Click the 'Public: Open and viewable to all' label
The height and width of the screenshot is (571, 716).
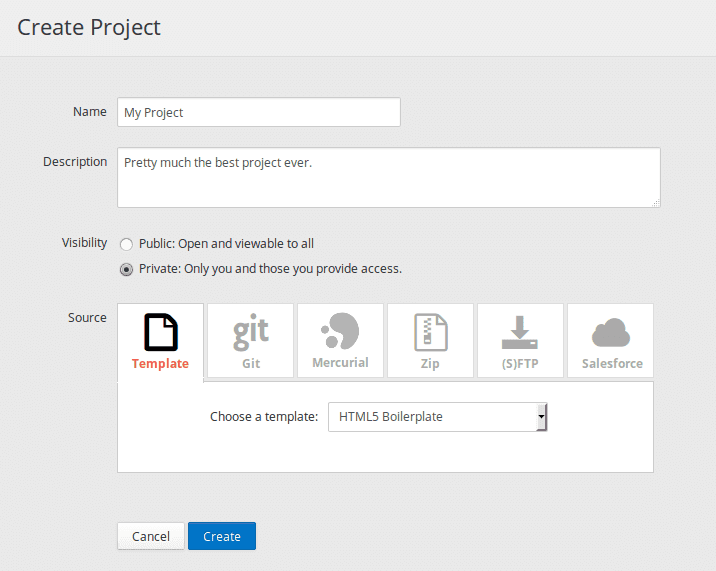pyautogui.click(x=226, y=244)
